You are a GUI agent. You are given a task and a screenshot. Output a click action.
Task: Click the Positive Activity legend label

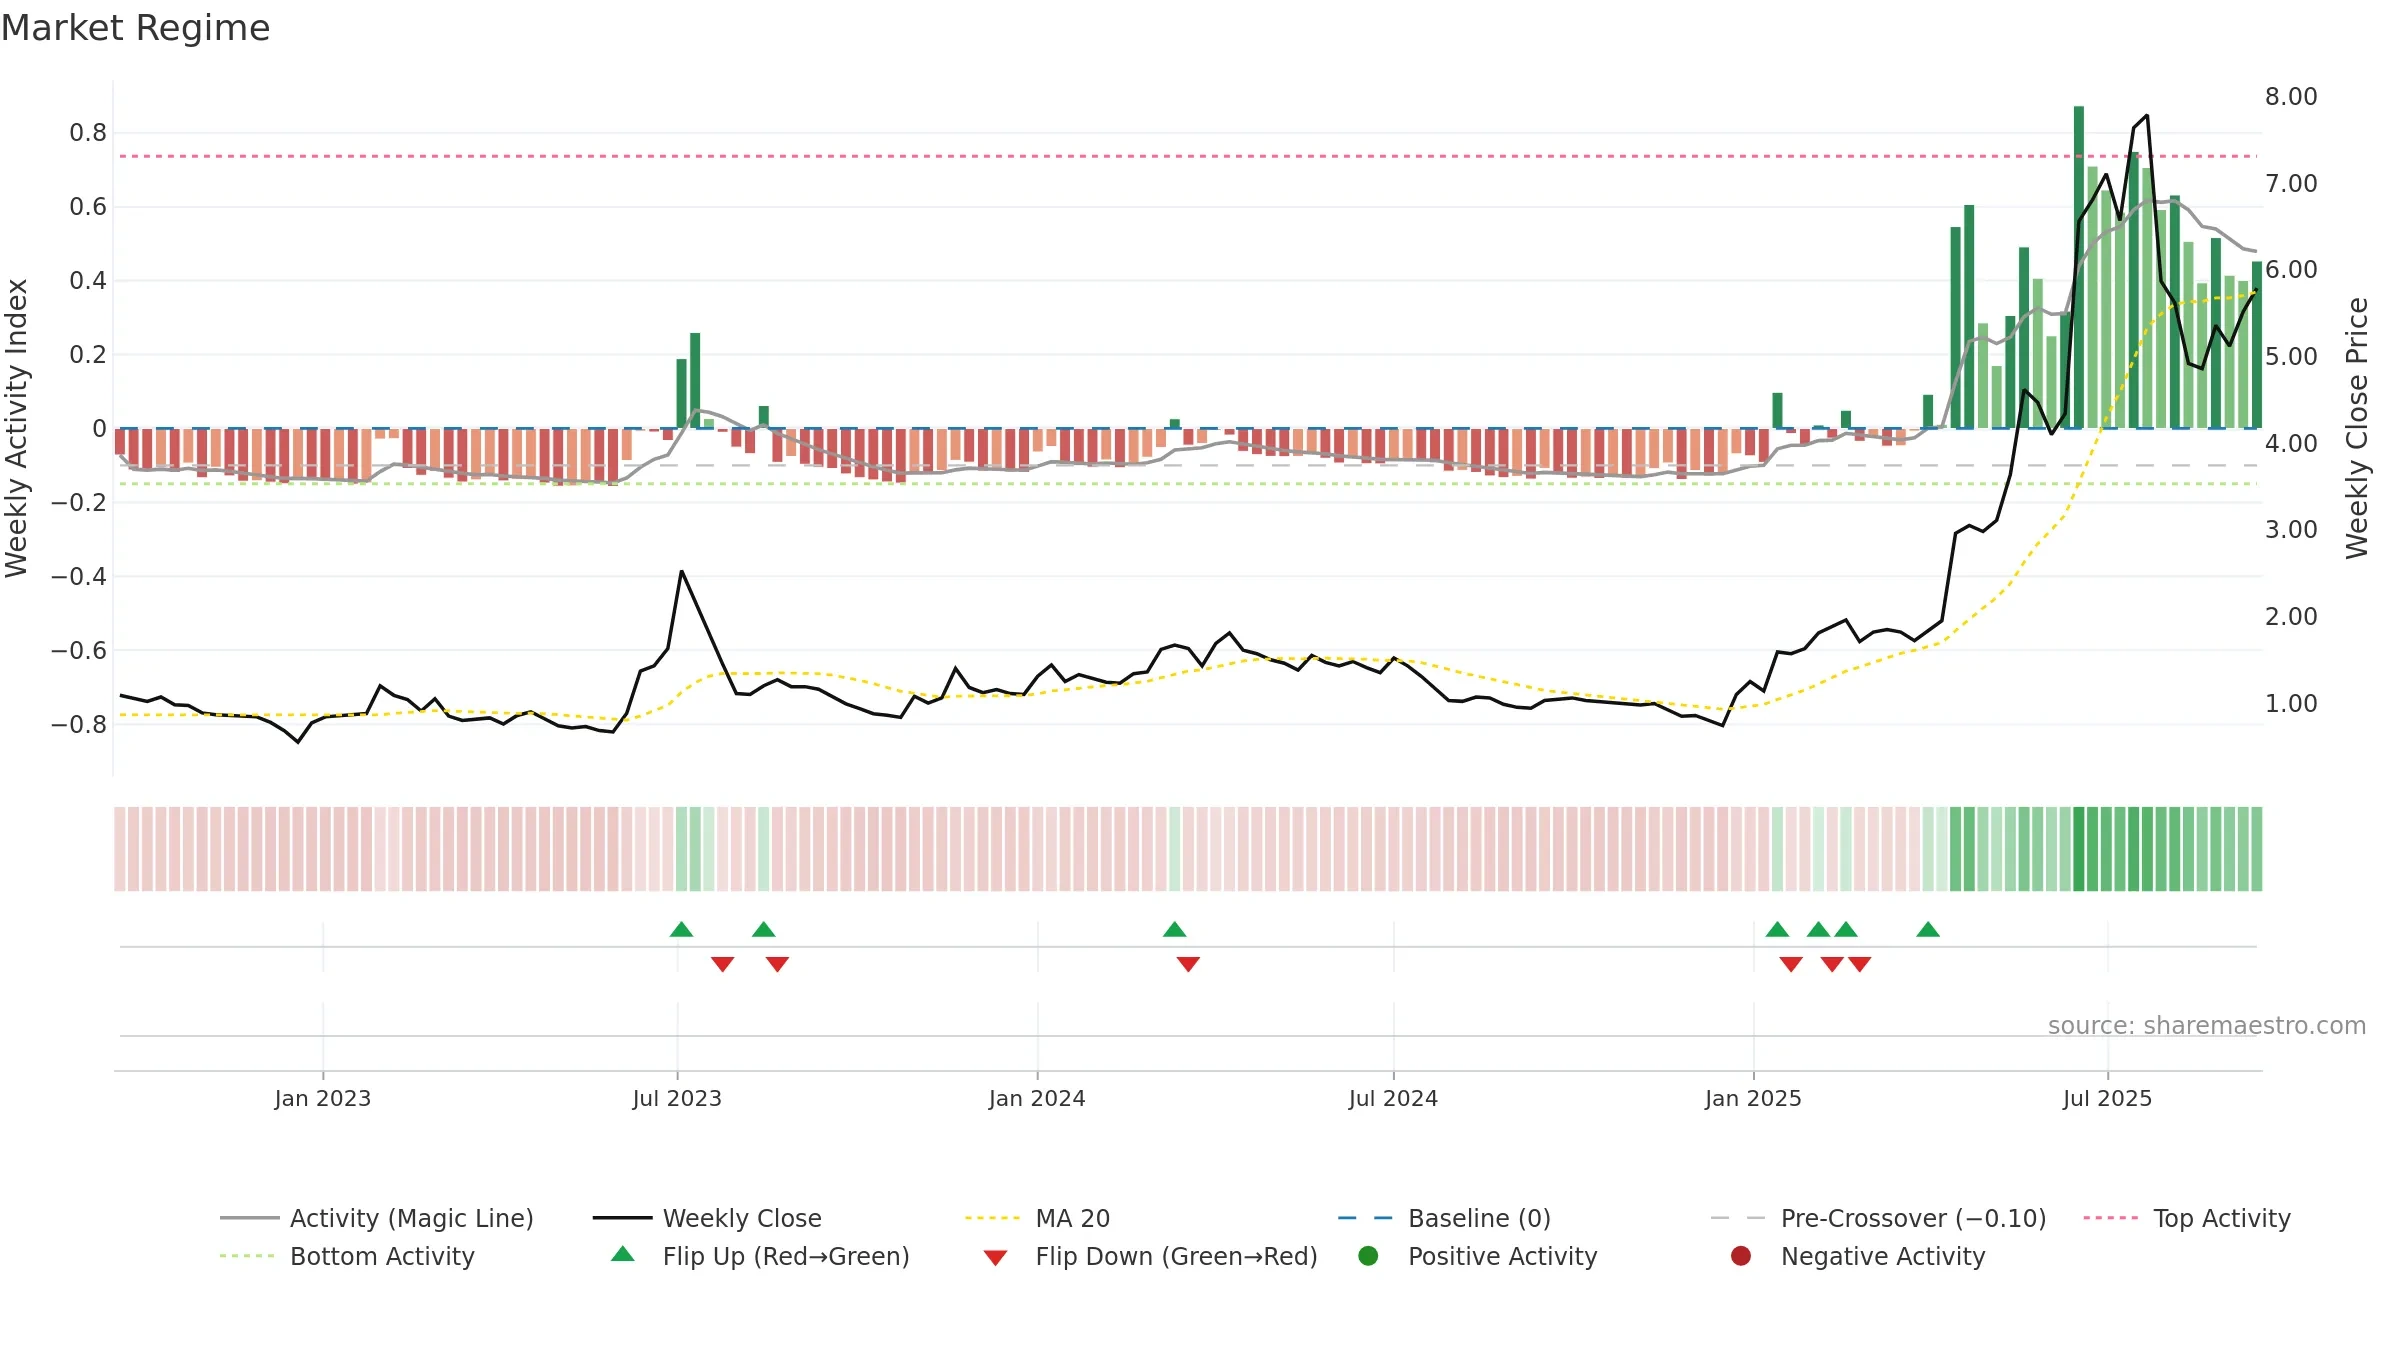[x=1503, y=1256]
